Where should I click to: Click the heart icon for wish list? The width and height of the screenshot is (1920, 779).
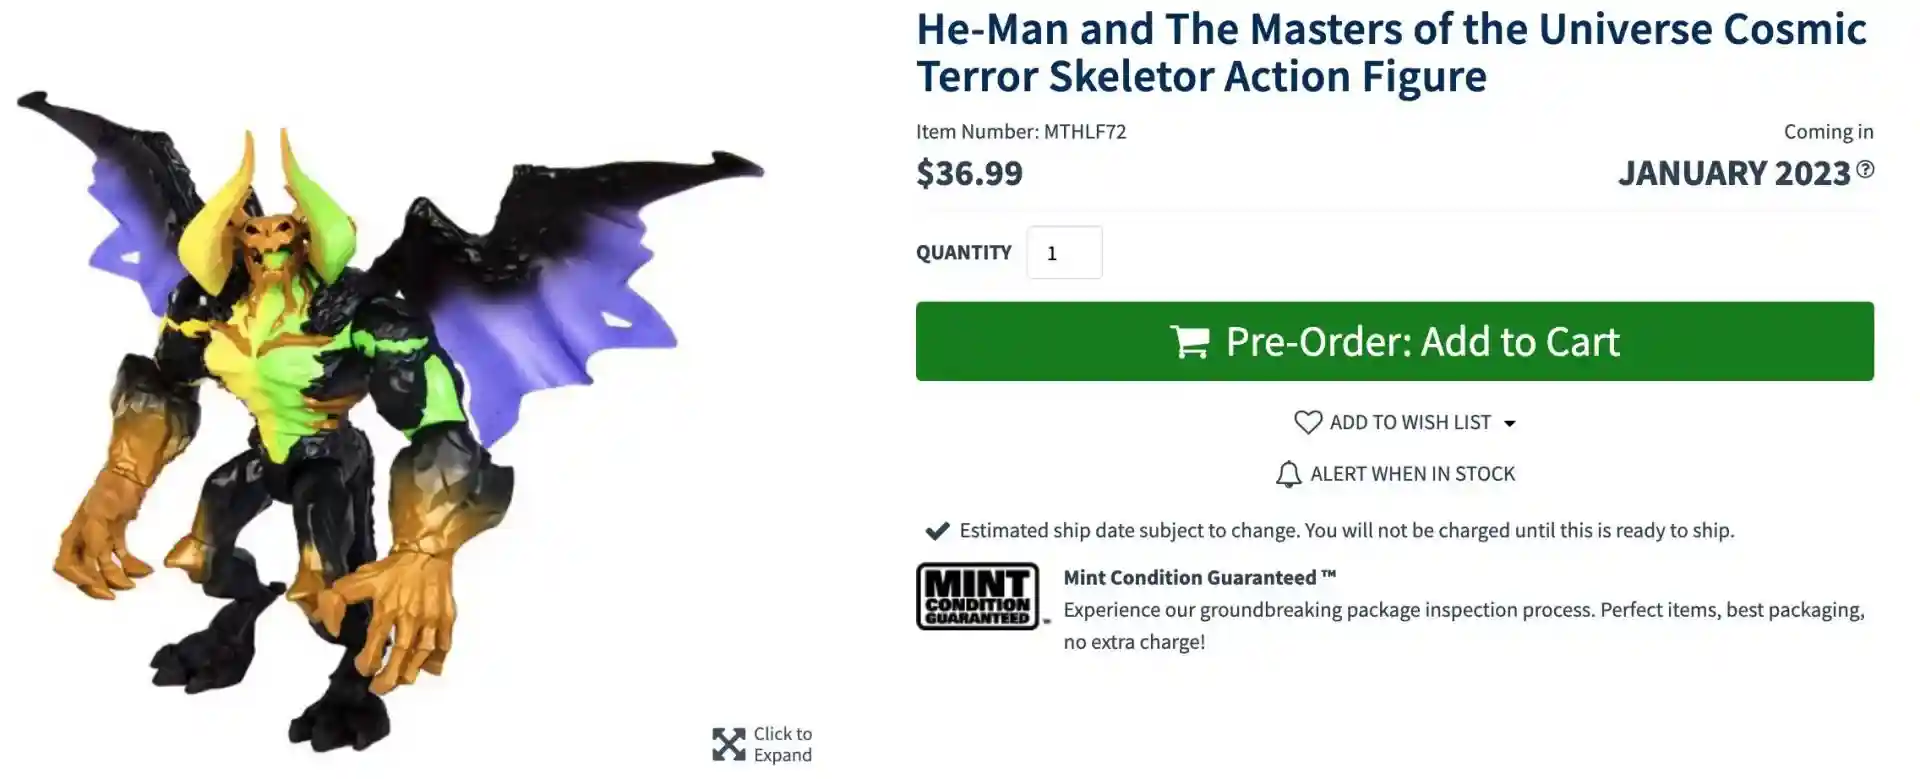coord(1307,423)
